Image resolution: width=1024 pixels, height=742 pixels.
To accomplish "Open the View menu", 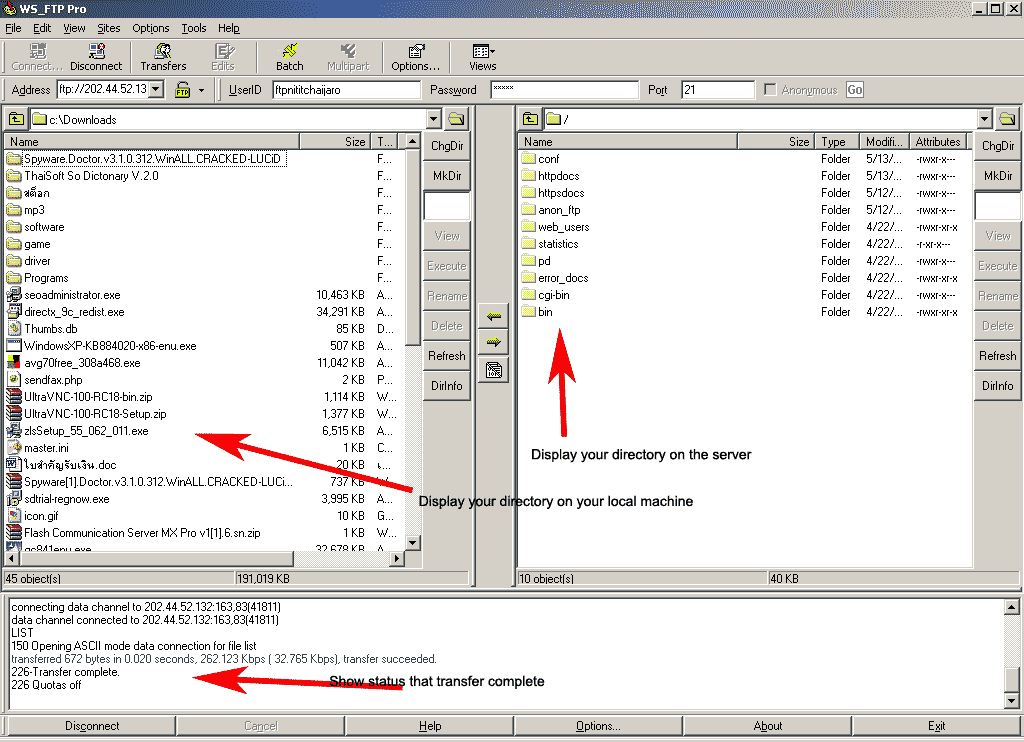I will 74,28.
